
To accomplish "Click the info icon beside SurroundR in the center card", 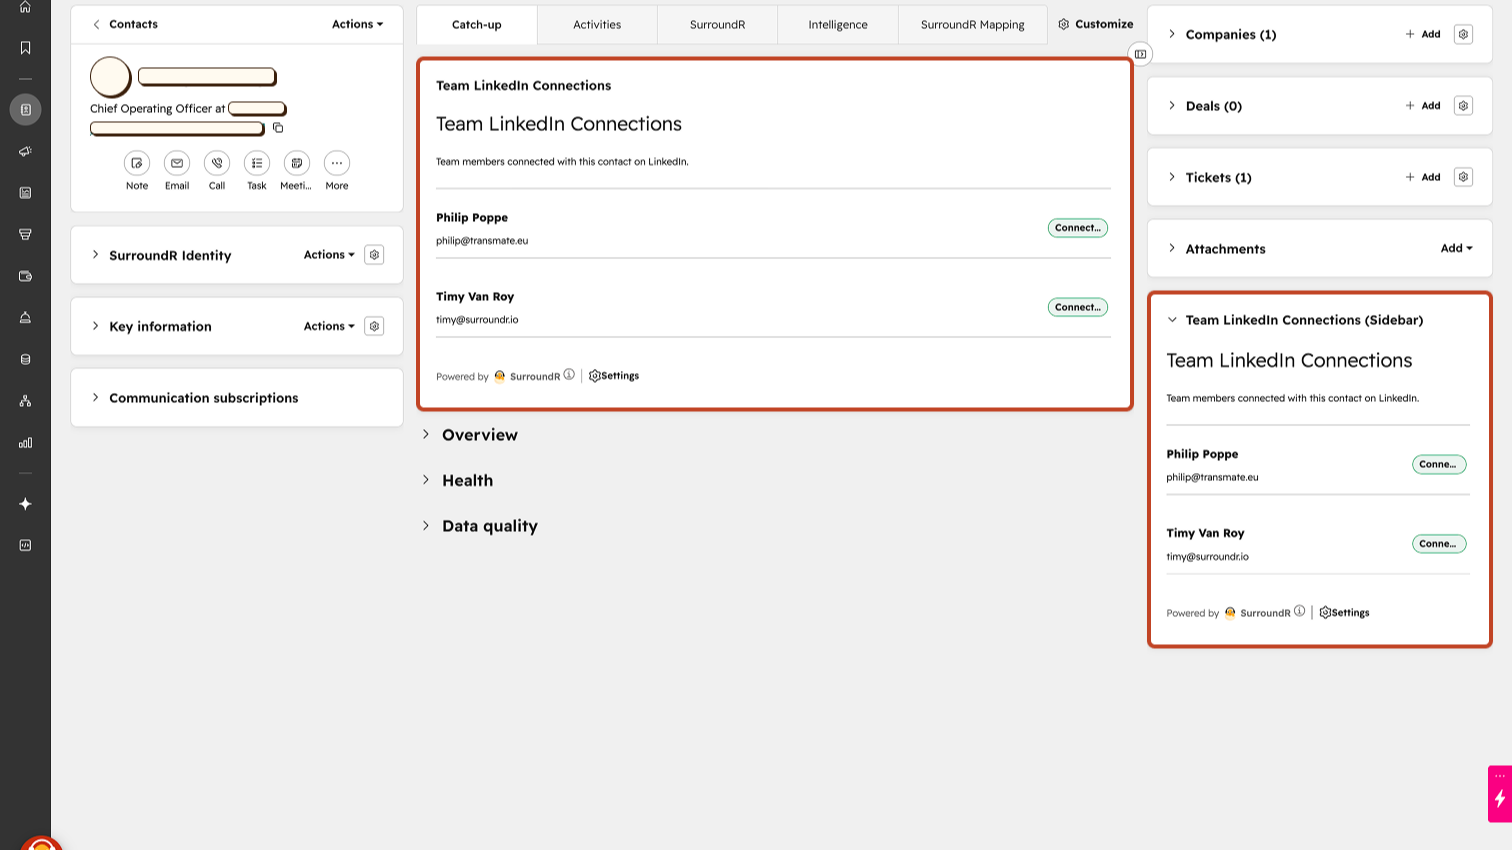I will pos(569,375).
